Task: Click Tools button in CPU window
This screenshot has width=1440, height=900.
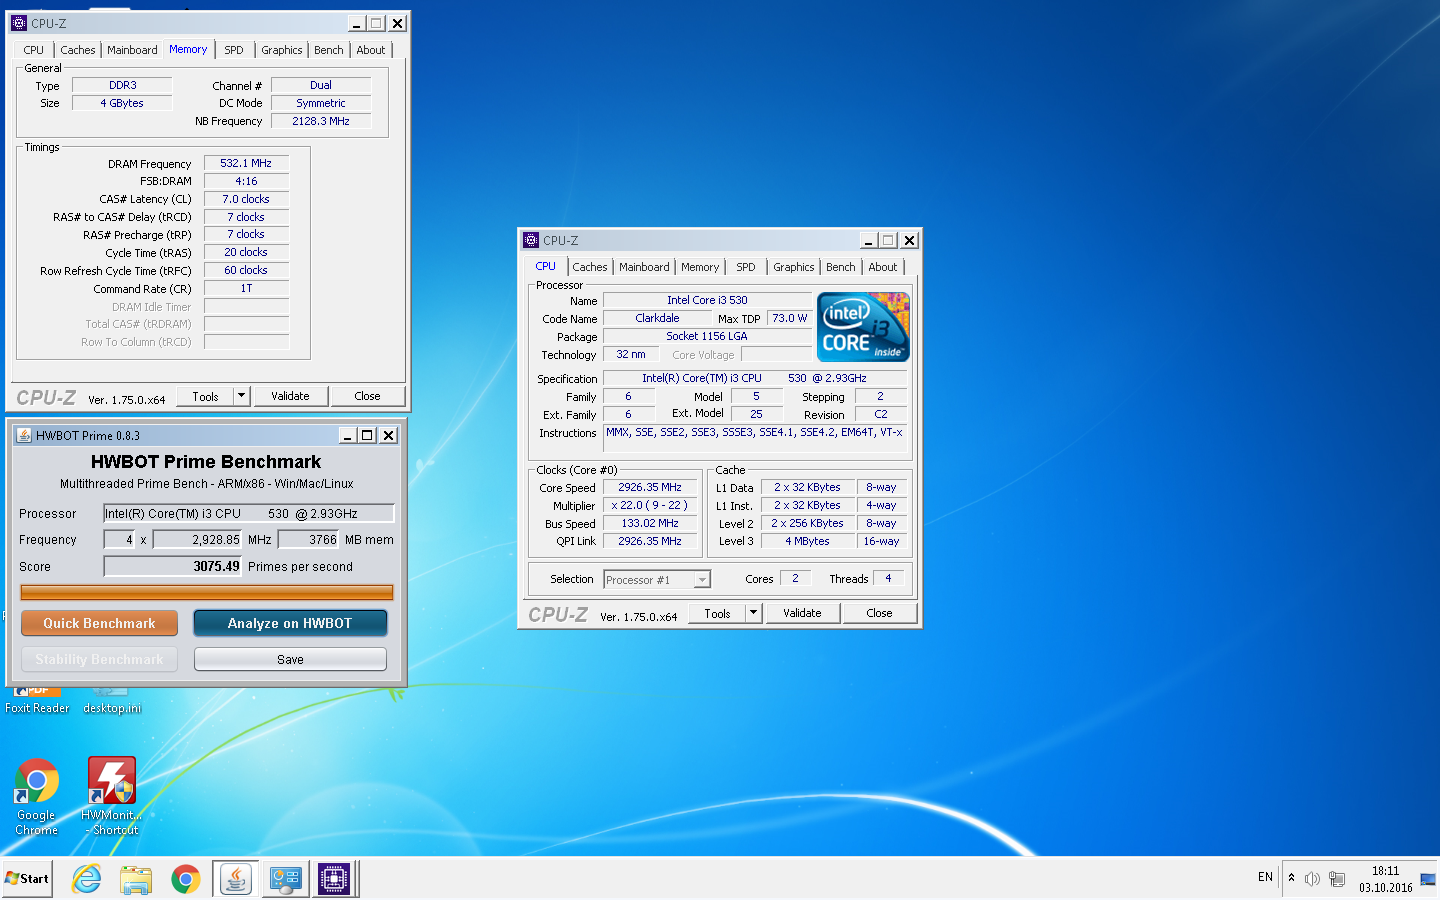Action: point(717,613)
